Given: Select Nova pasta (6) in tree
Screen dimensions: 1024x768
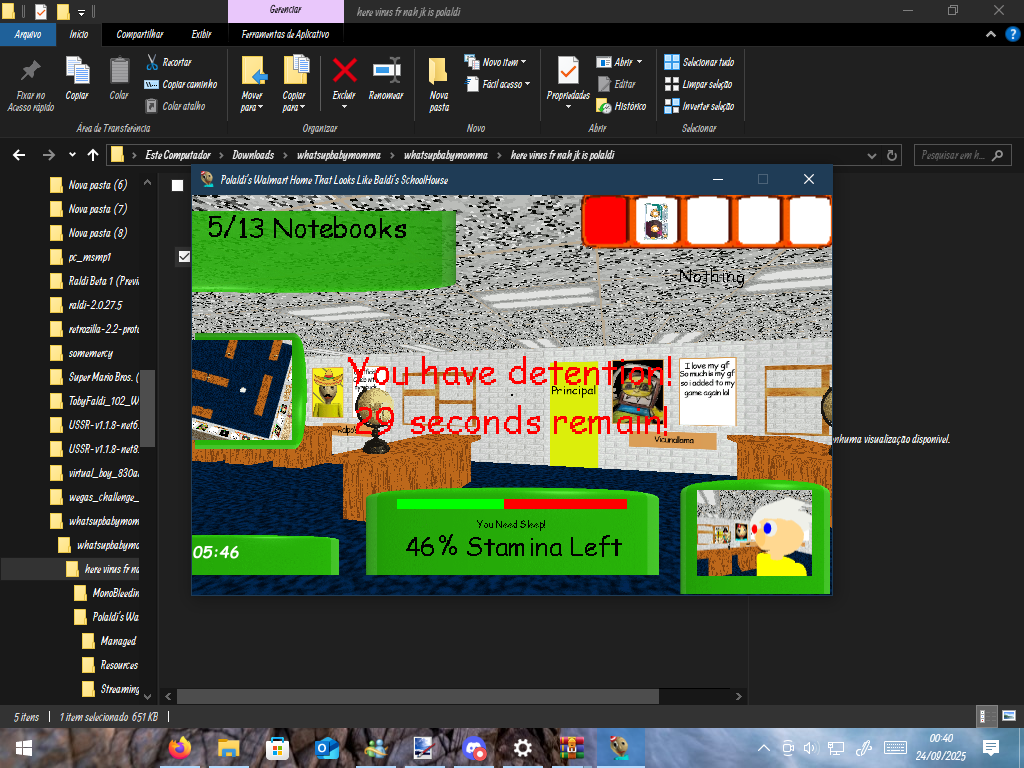Looking at the screenshot, I should (98, 185).
